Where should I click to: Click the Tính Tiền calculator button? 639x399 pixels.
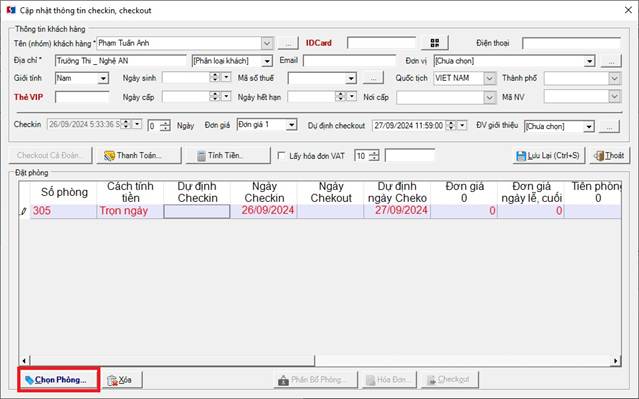tap(227, 156)
